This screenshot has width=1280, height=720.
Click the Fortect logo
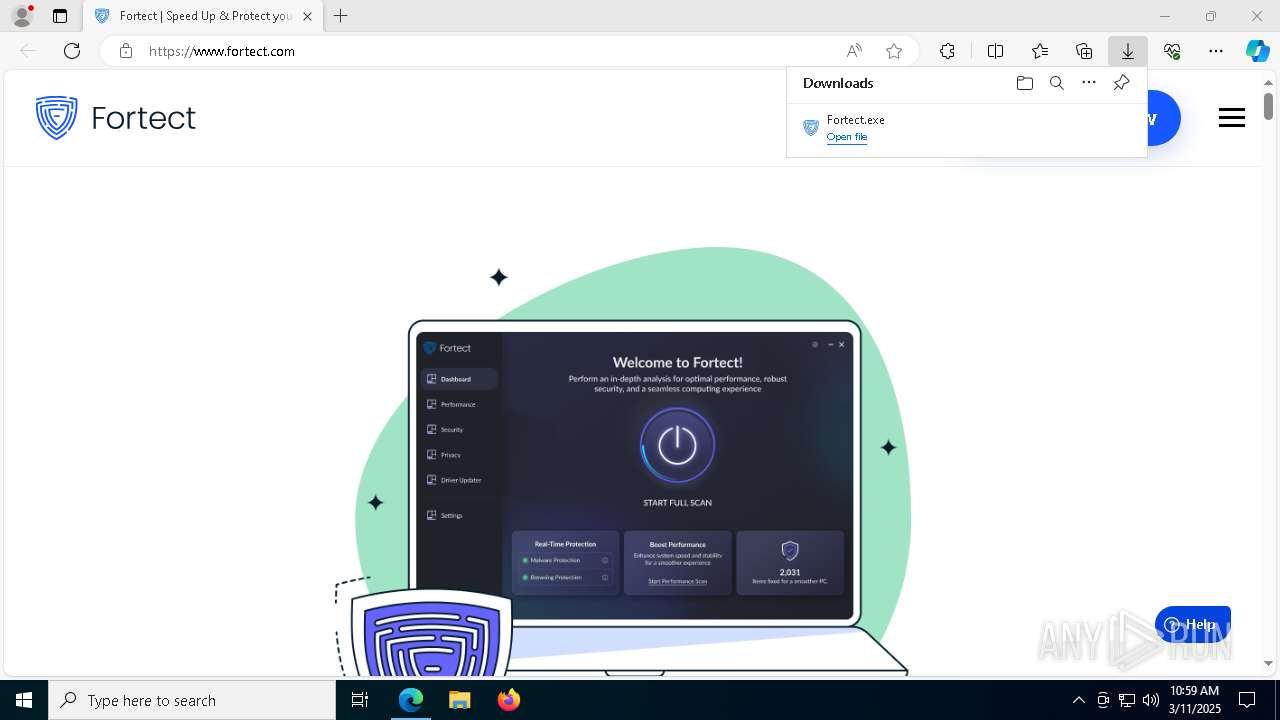pos(115,118)
